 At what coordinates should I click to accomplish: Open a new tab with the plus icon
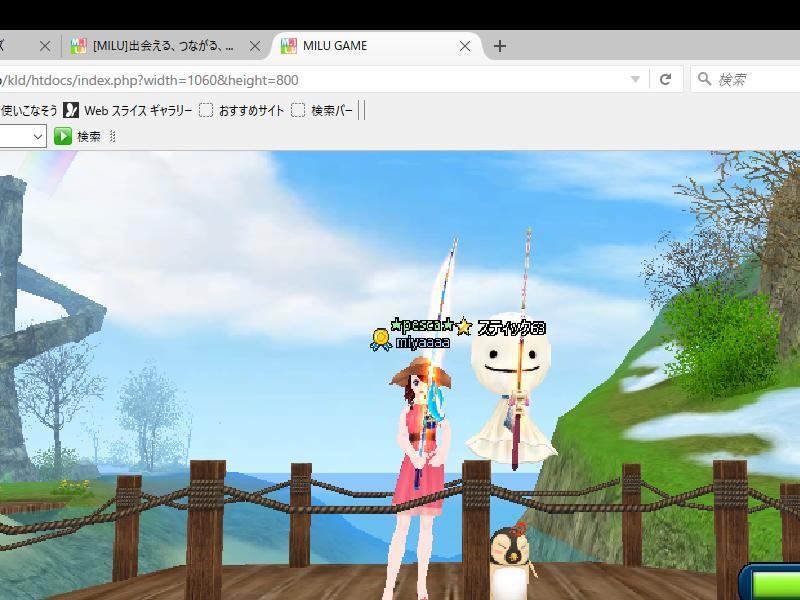[x=500, y=46]
